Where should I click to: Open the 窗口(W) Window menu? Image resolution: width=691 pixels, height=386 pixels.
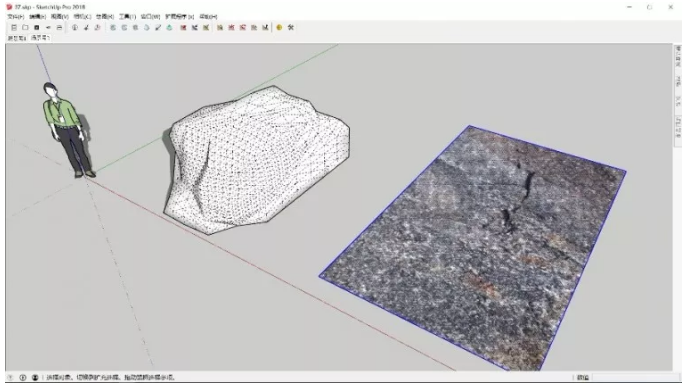click(x=150, y=17)
